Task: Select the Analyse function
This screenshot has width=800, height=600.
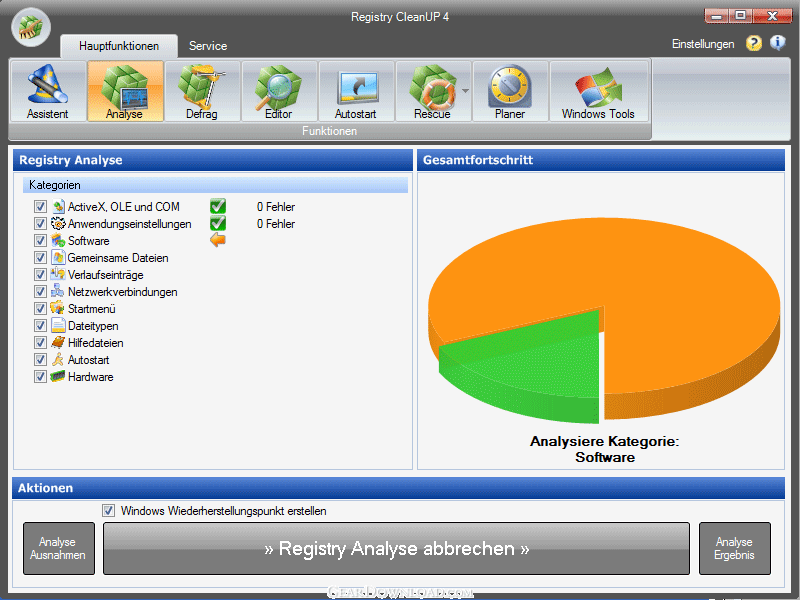Action: point(125,91)
